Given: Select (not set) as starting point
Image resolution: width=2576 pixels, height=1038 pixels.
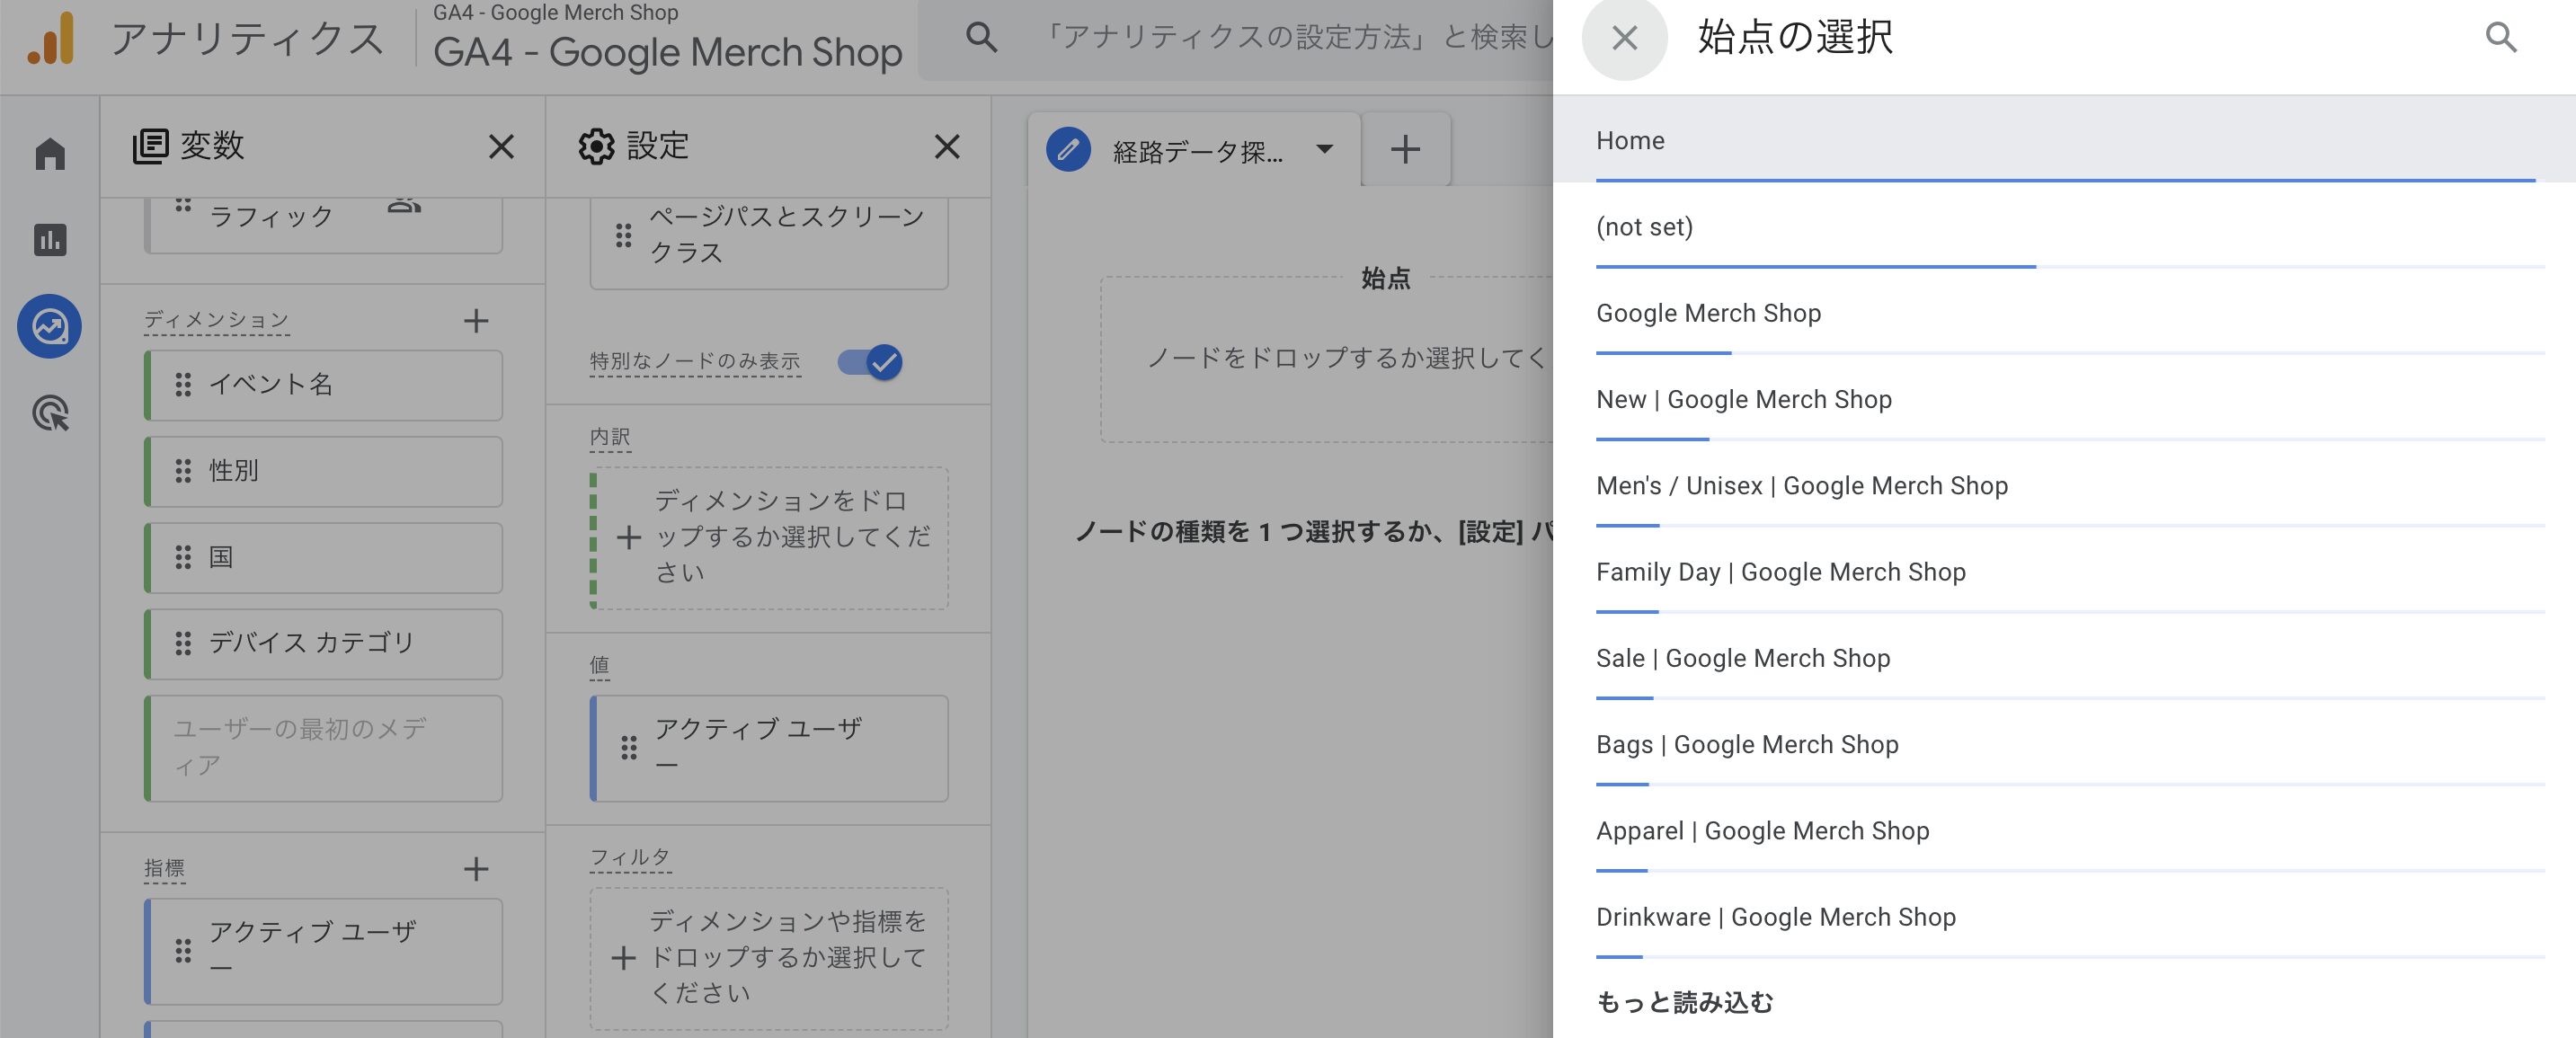Looking at the screenshot, I should (x=2064, y=226).
